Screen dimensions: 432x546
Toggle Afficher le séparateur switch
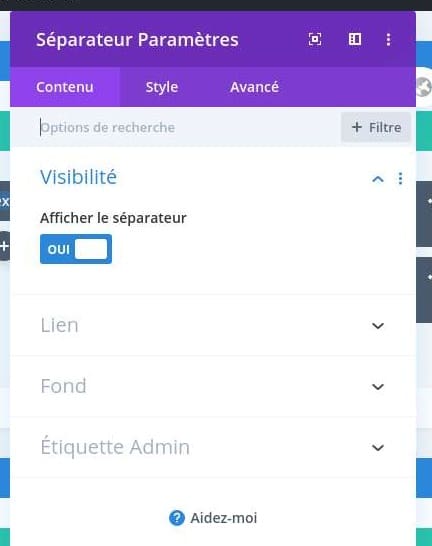point(76,249)
